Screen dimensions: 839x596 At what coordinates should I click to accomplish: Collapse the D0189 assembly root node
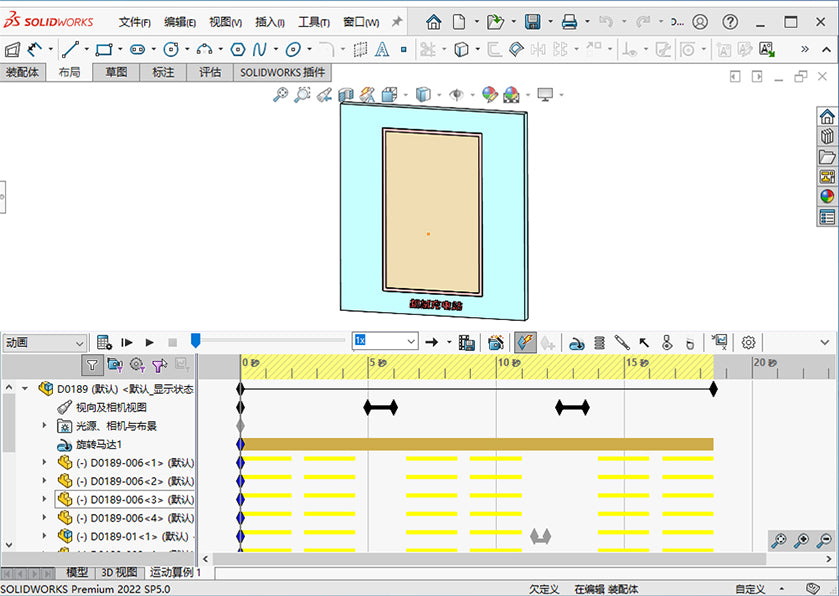point(25,388)
